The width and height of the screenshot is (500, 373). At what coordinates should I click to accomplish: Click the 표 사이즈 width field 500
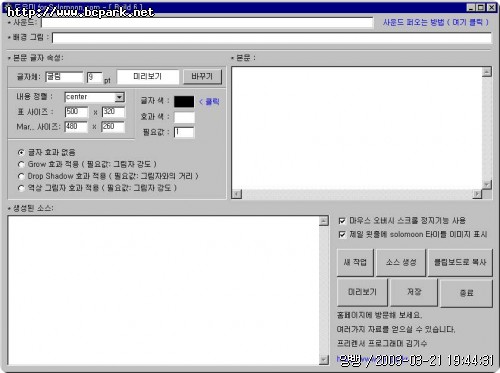click(x=76, y=112)
